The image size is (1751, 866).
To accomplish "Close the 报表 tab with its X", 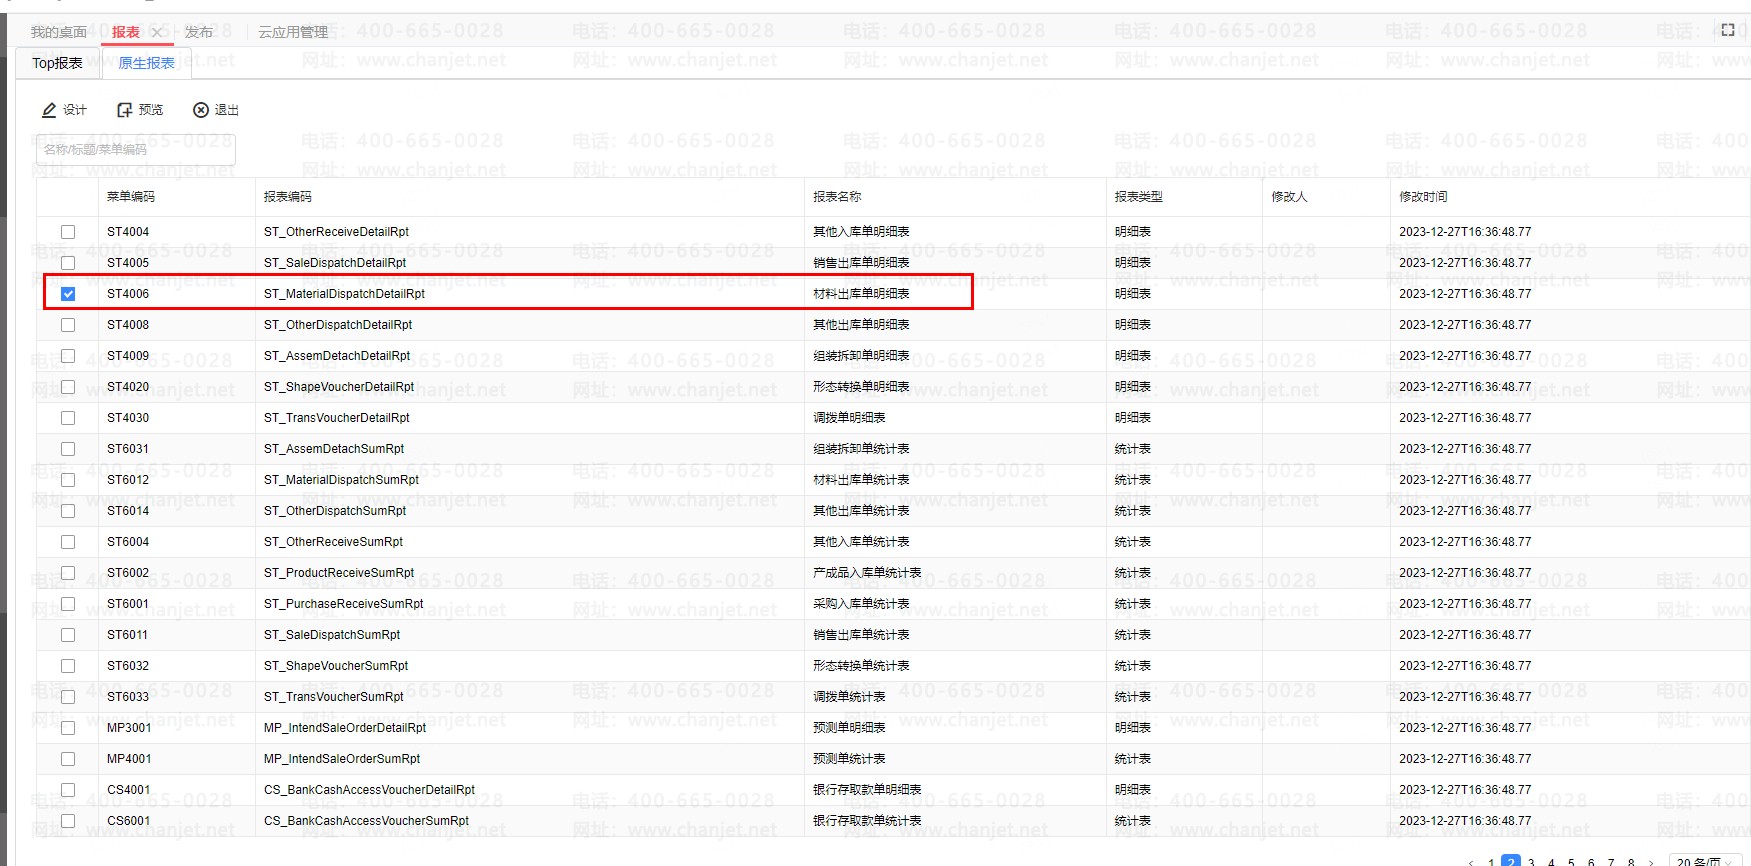I will (x=156, y=32).
